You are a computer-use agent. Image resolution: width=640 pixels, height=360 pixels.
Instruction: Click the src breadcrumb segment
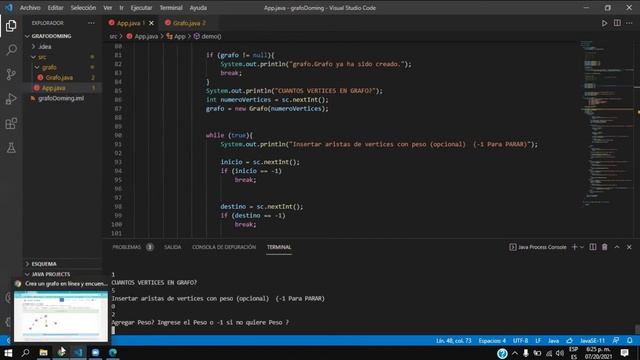tap(113, 36)
